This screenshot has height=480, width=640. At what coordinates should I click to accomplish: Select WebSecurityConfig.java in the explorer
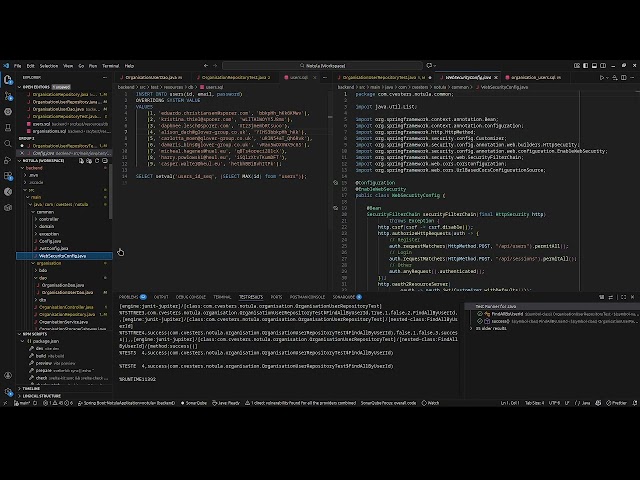click(62, 256)
